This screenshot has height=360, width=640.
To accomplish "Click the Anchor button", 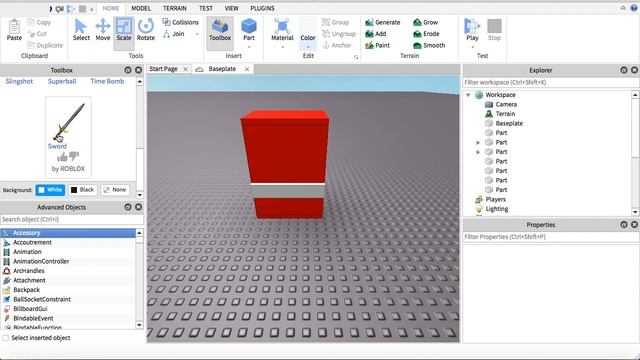I will tap(337, 45).
